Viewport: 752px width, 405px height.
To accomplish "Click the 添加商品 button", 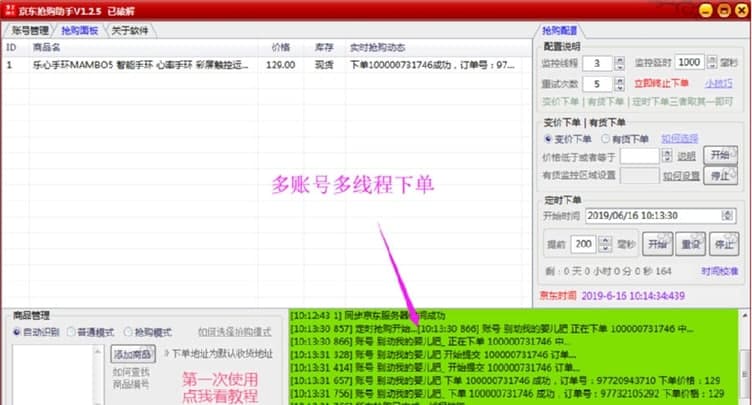I will pyautogui.click(x=133, y=354).
